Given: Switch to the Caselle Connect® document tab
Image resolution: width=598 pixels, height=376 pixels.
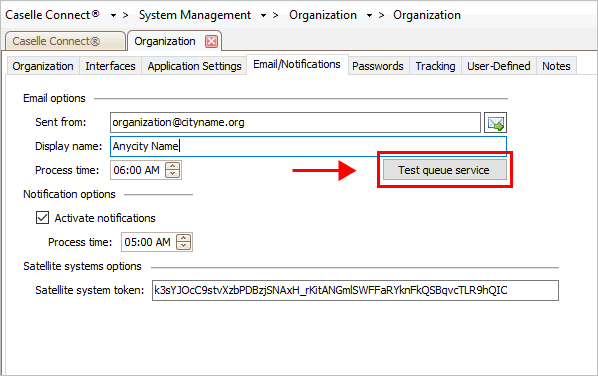Looking at the screenshot, I should pos(65,41).
